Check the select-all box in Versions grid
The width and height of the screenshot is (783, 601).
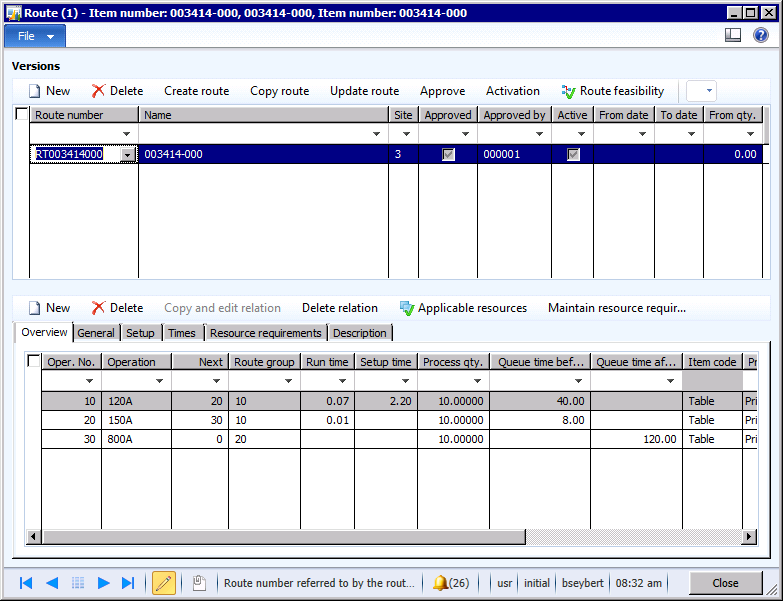22,115
